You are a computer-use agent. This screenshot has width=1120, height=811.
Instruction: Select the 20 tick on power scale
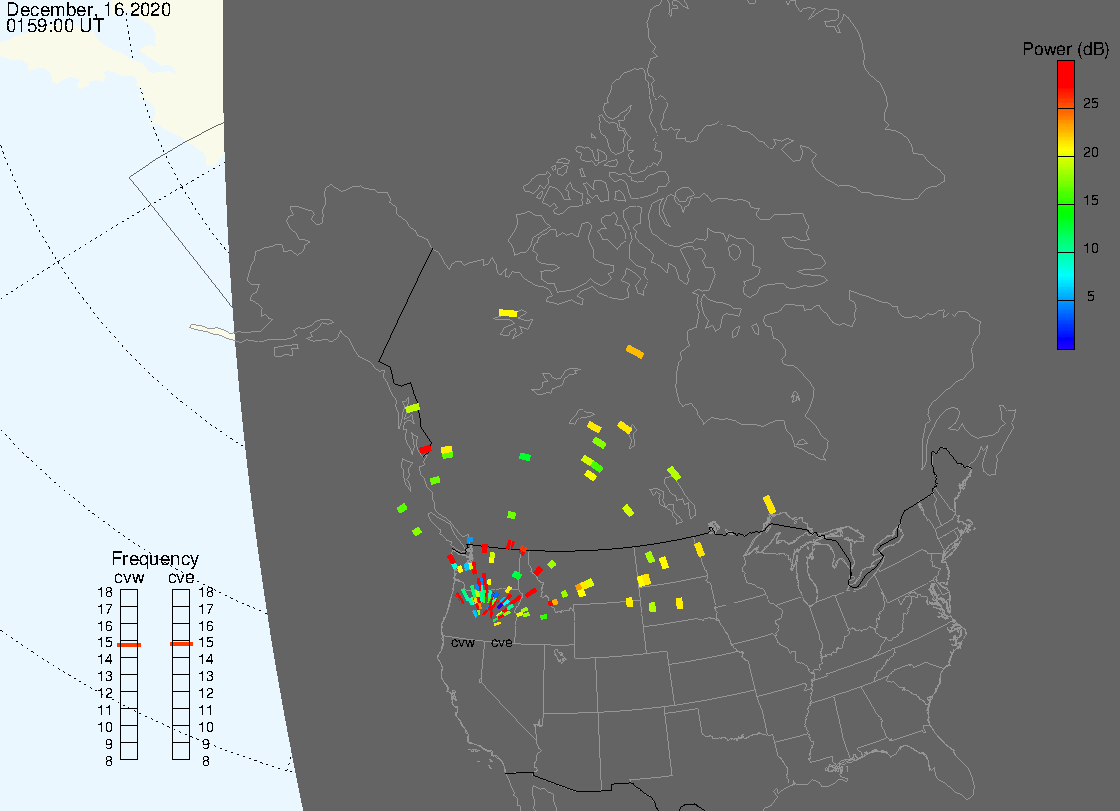pyautogui.click(x=1091, y=151)
